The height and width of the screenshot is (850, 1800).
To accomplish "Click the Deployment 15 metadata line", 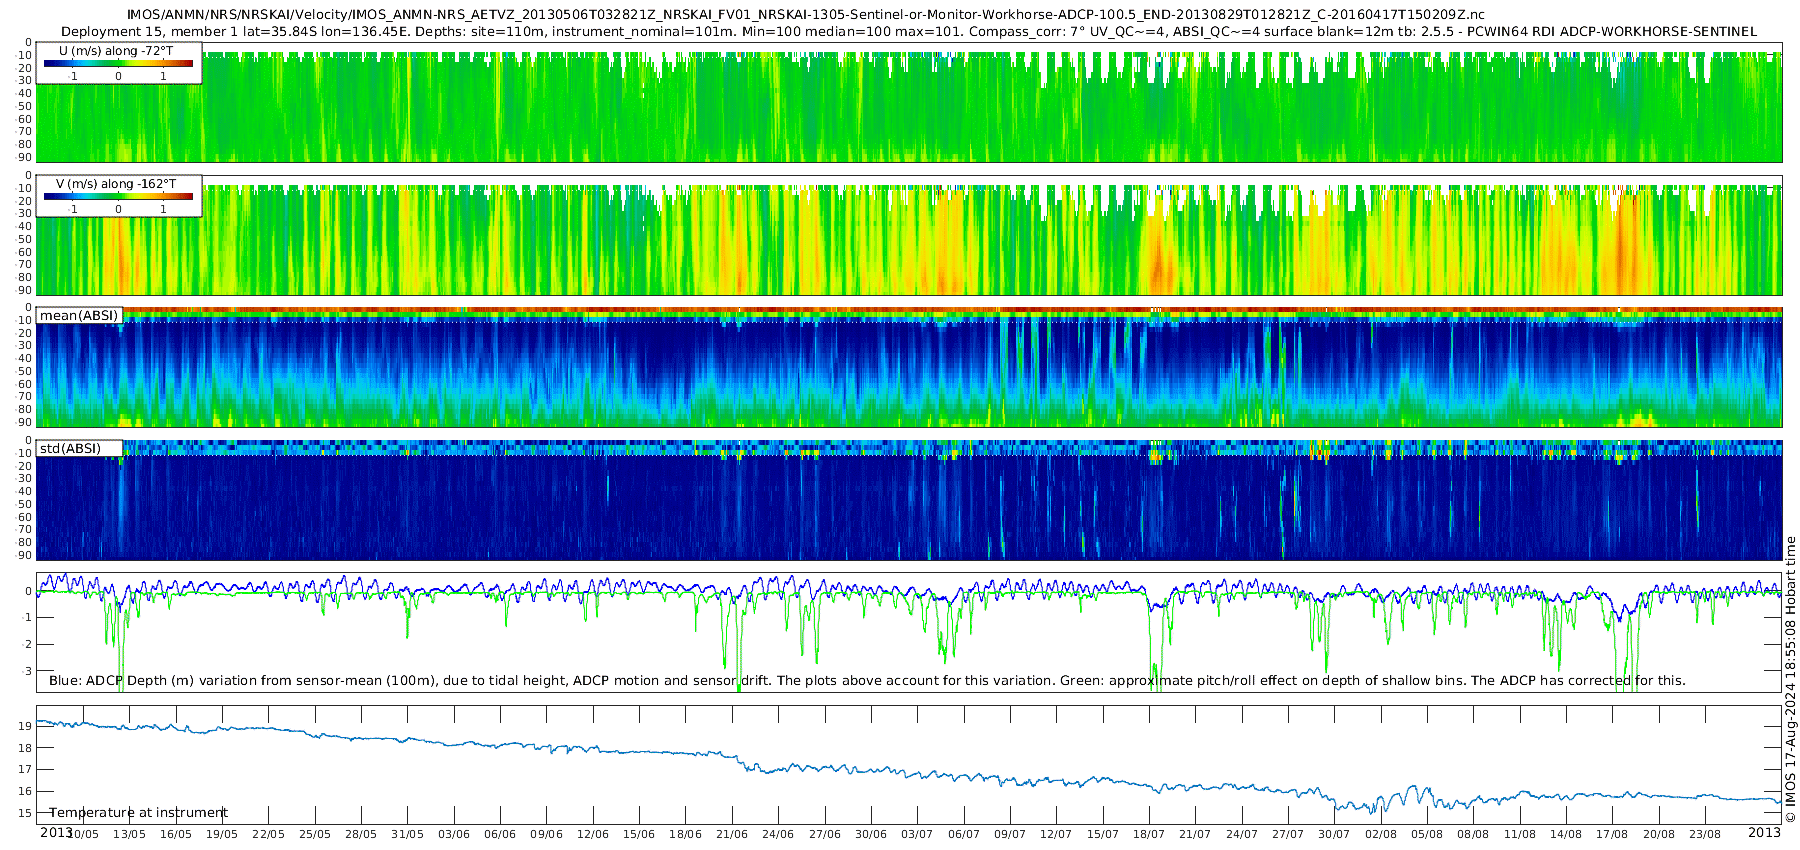I will tap(908, 31).
